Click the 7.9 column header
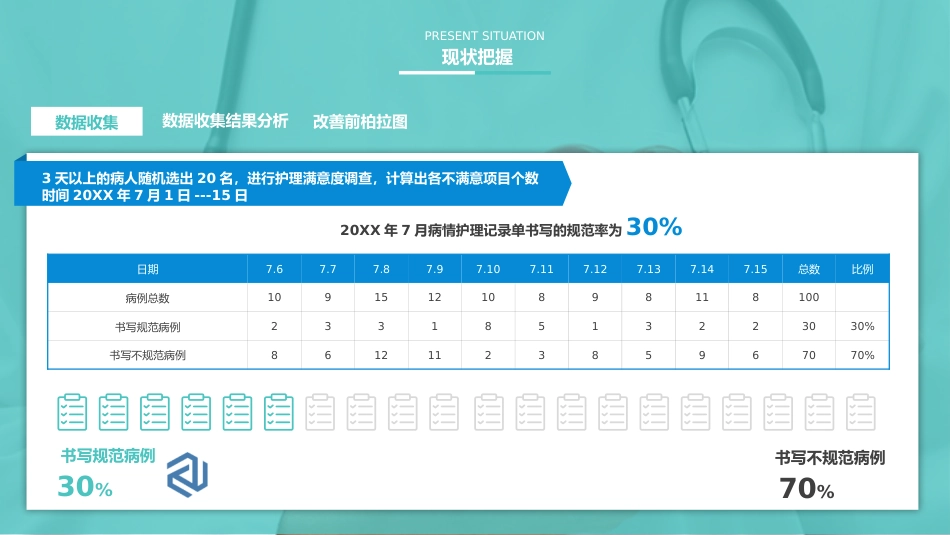Viewport: 950px width, 535px height. tap(434, 269)
